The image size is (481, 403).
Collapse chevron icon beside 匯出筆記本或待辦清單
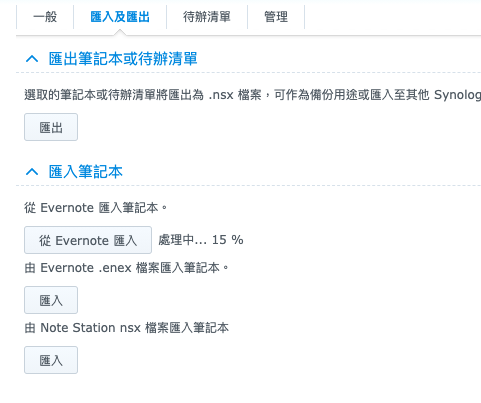point(32,59)
